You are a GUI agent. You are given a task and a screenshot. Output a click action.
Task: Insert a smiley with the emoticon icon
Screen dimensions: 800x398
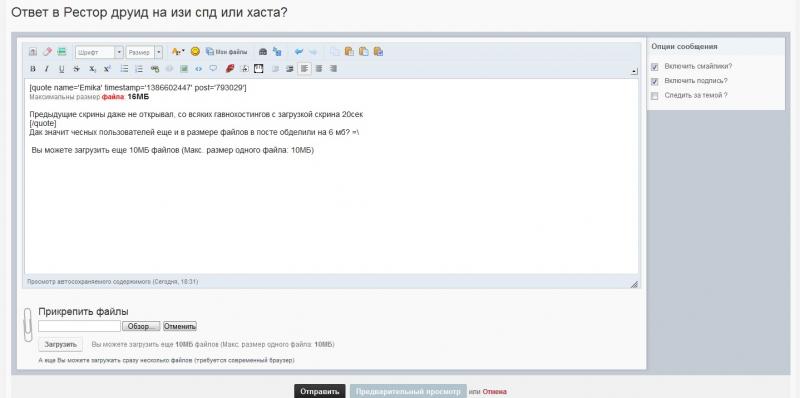(195, 52)
